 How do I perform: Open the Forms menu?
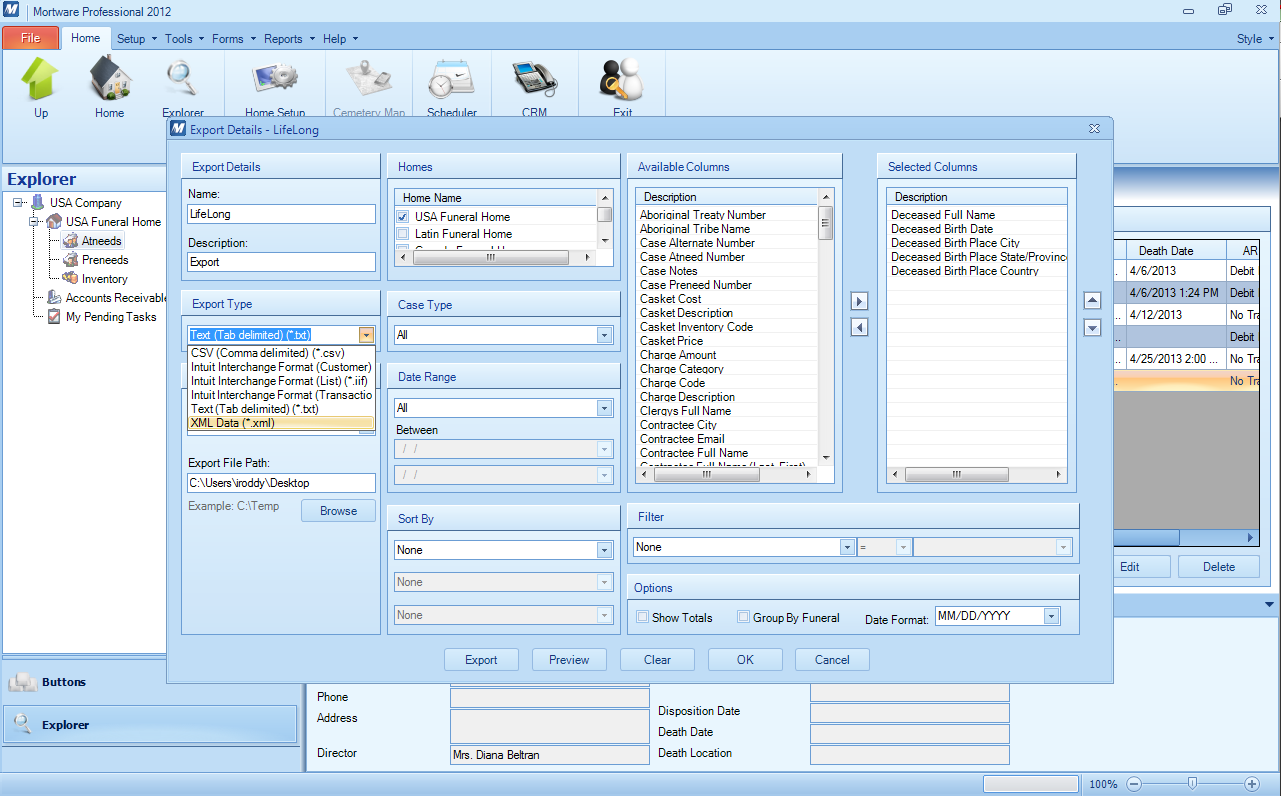pos(233,39)
